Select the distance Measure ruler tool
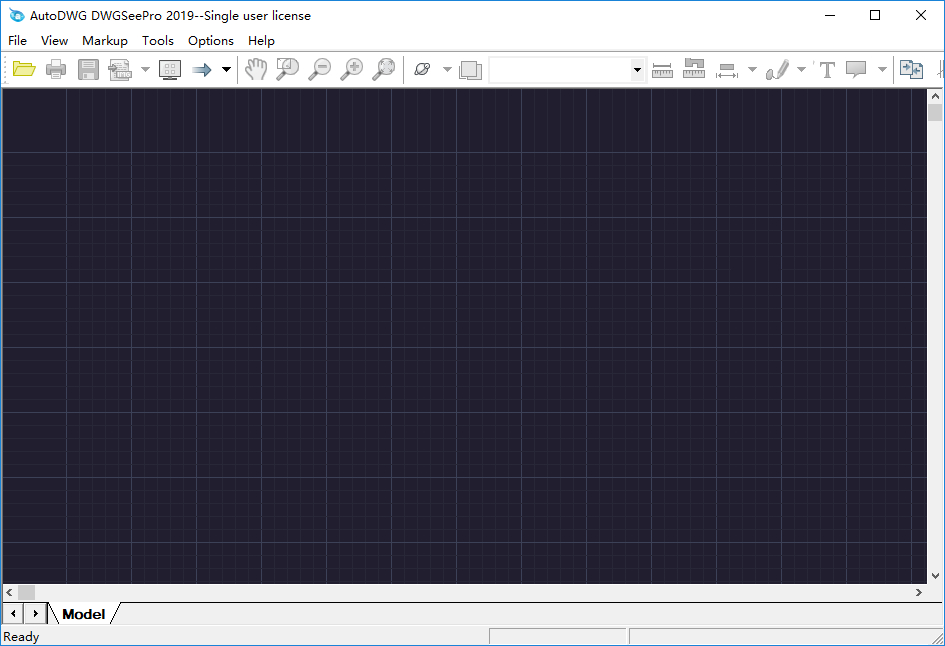 662,69
